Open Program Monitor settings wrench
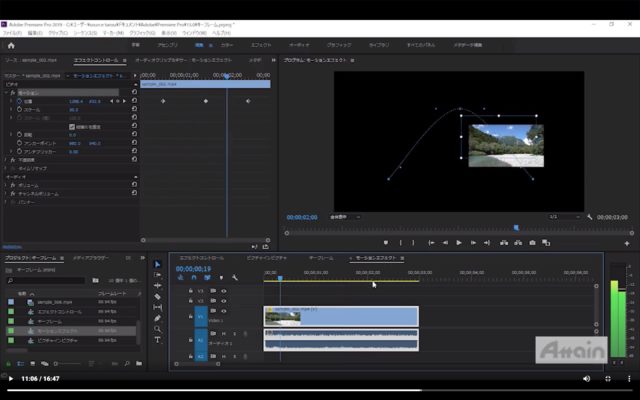Image resolution: width=640 pixels, height=400 pixels. coord(590,216)
